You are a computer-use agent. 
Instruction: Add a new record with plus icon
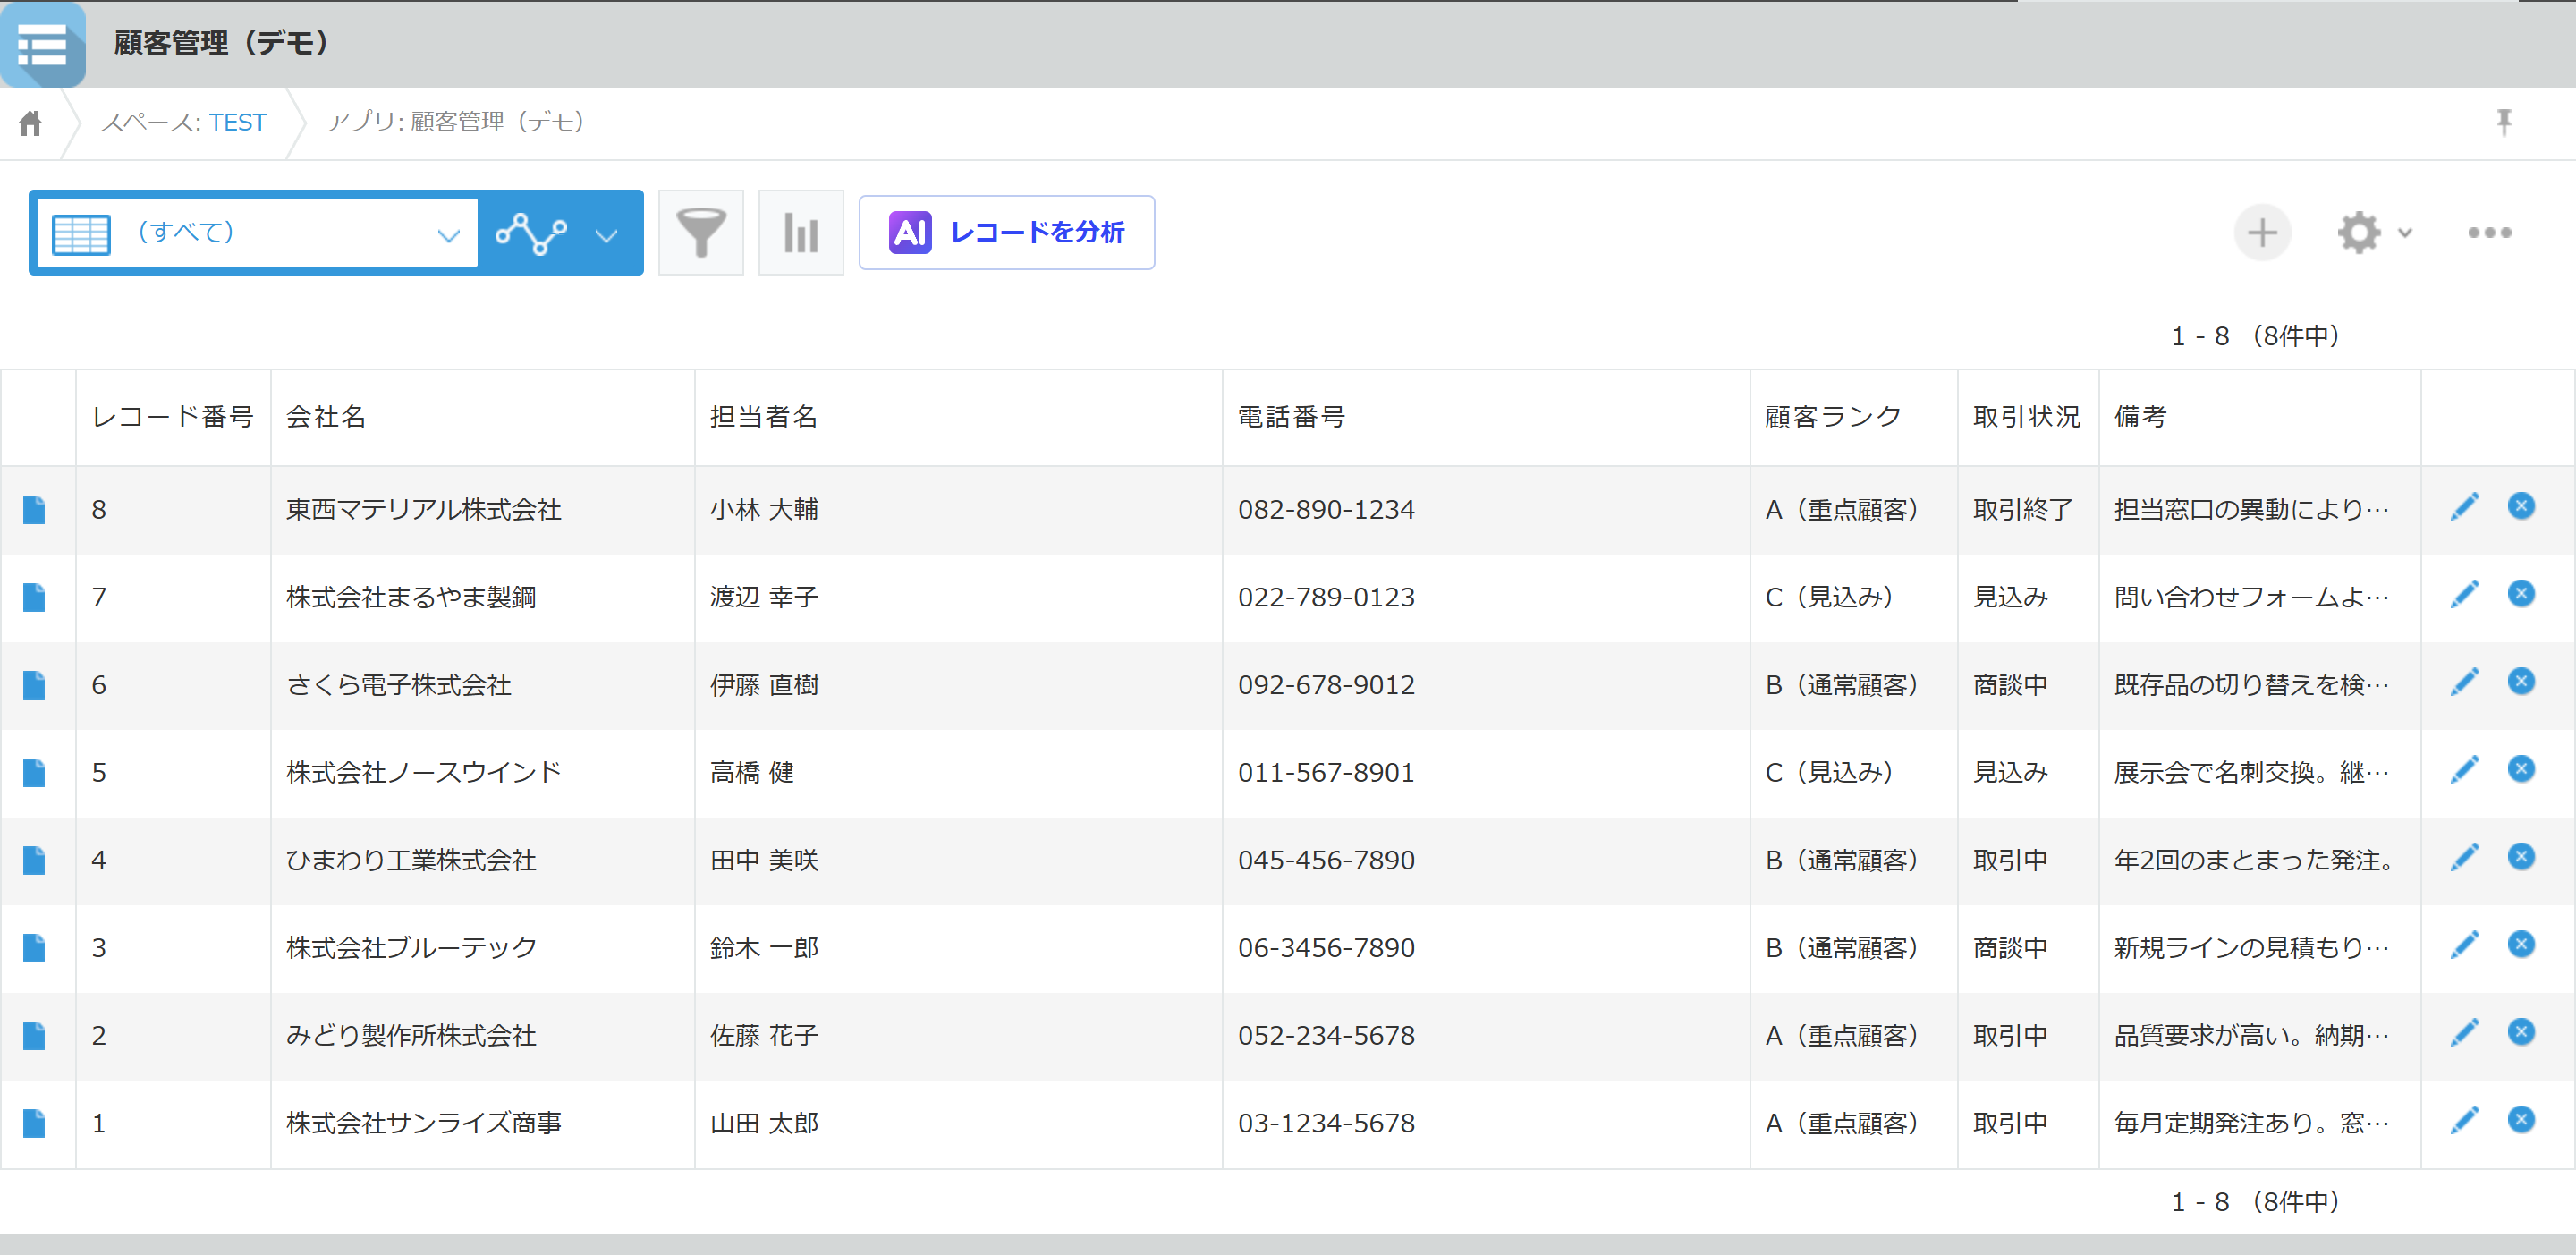point(2262,232)
